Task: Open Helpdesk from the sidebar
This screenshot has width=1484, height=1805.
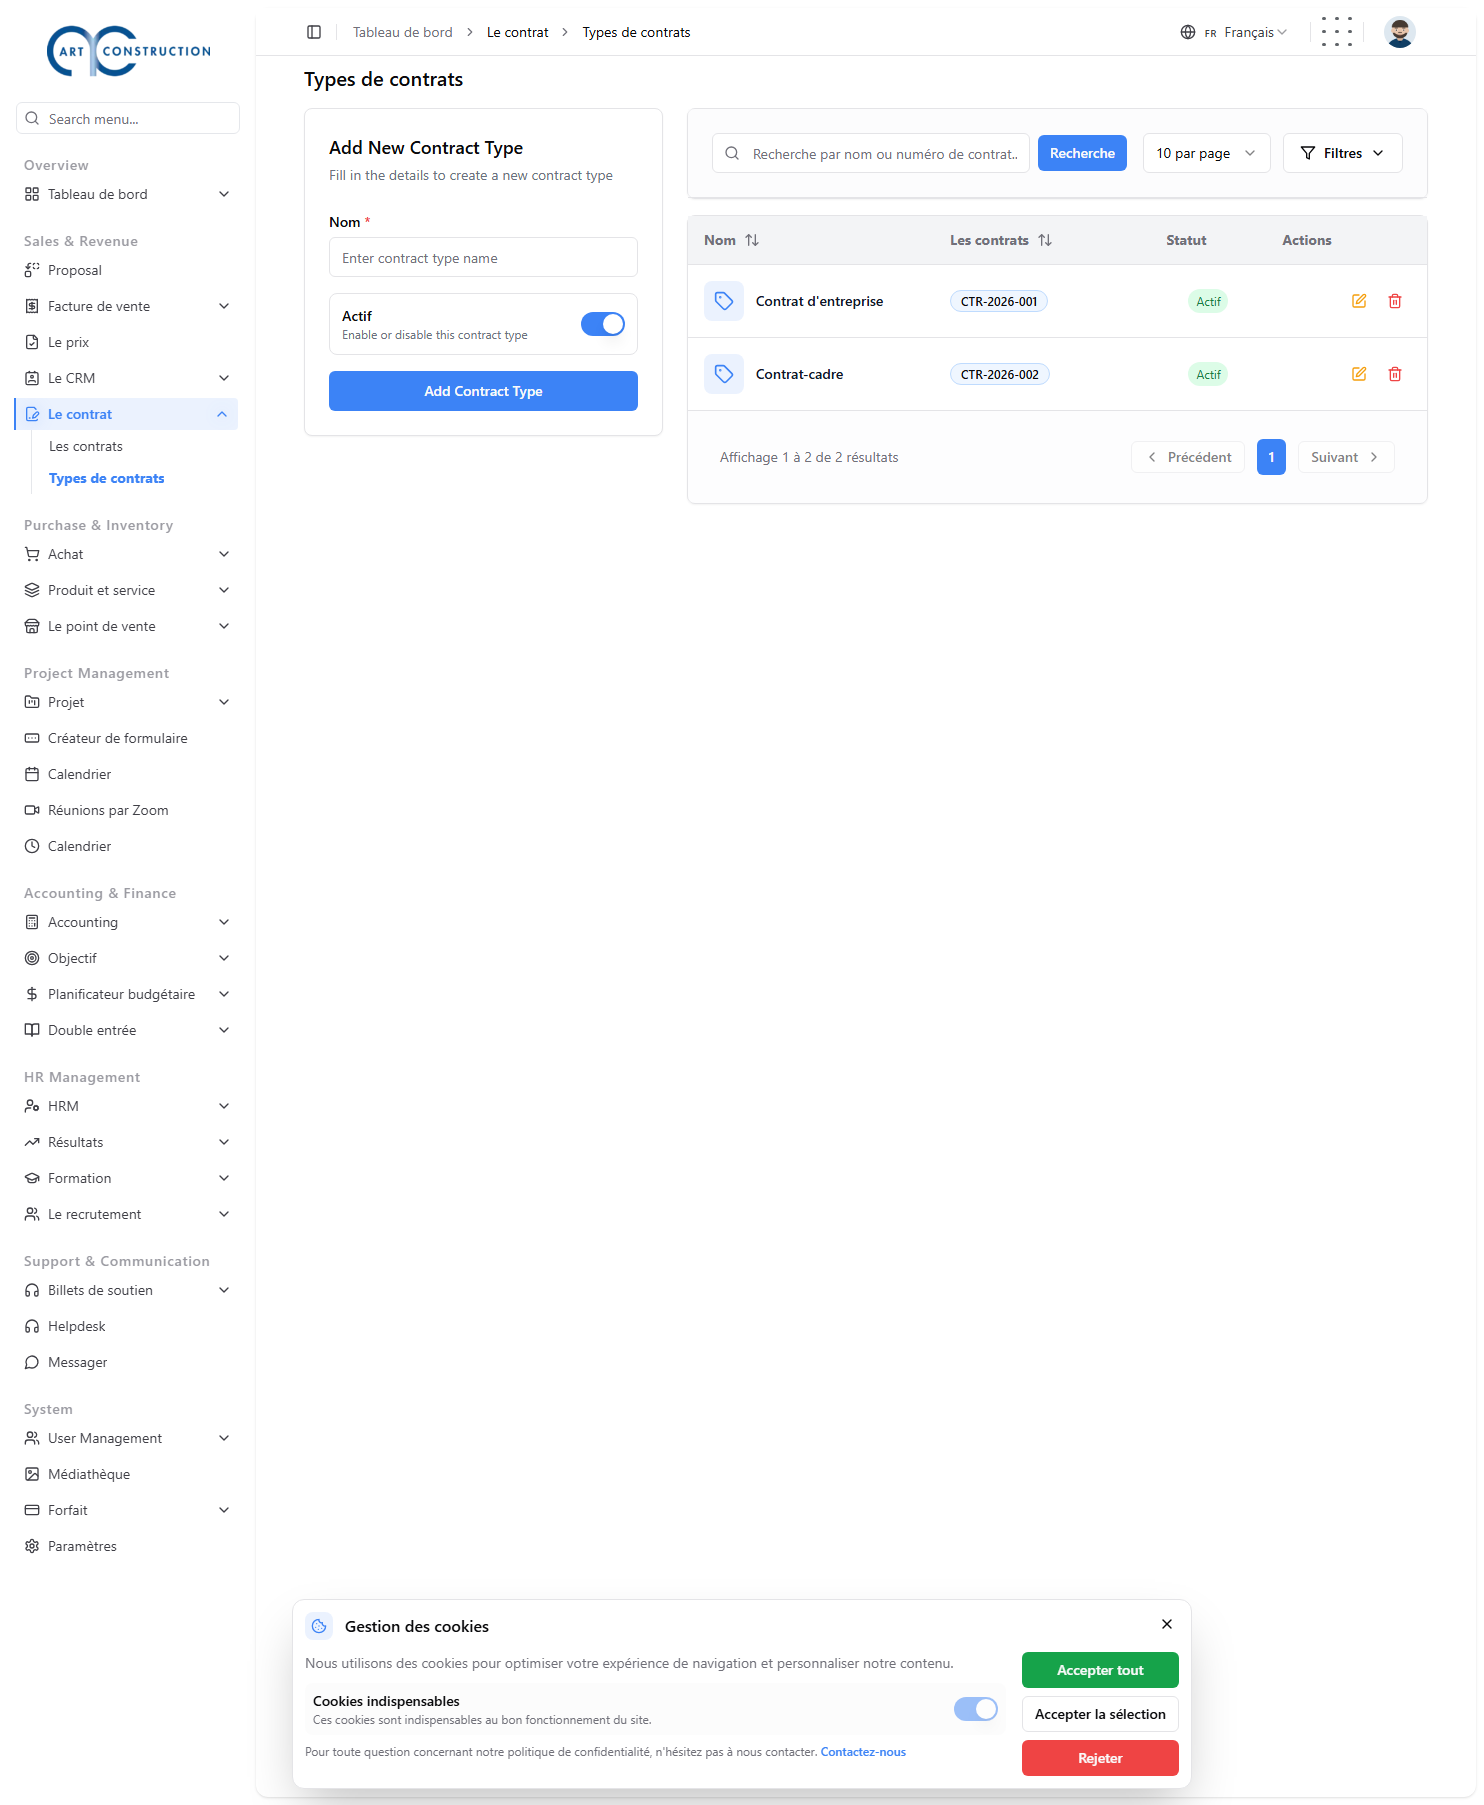Action: tap(127, 1326)
